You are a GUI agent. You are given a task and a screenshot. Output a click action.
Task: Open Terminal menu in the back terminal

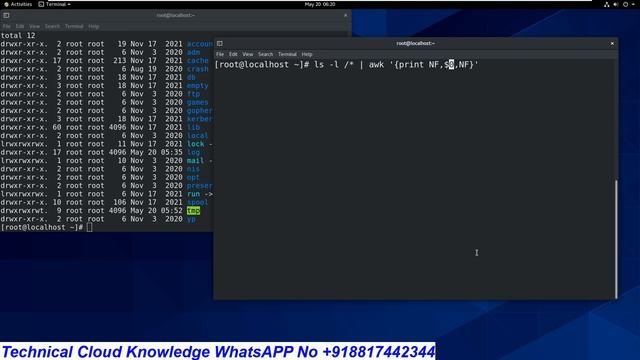(74, 27)
